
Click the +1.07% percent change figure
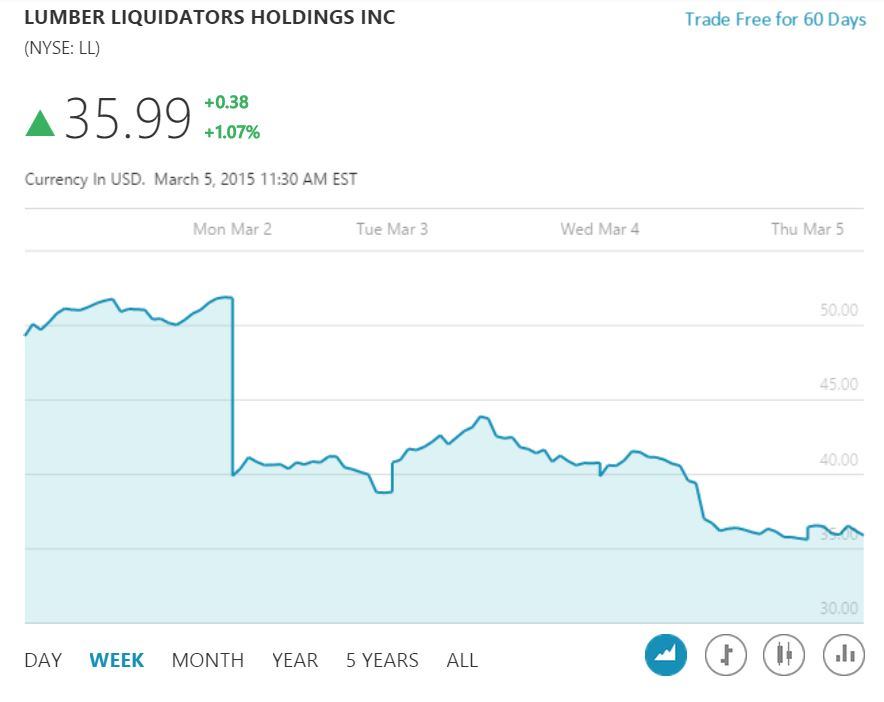[232, 132]
